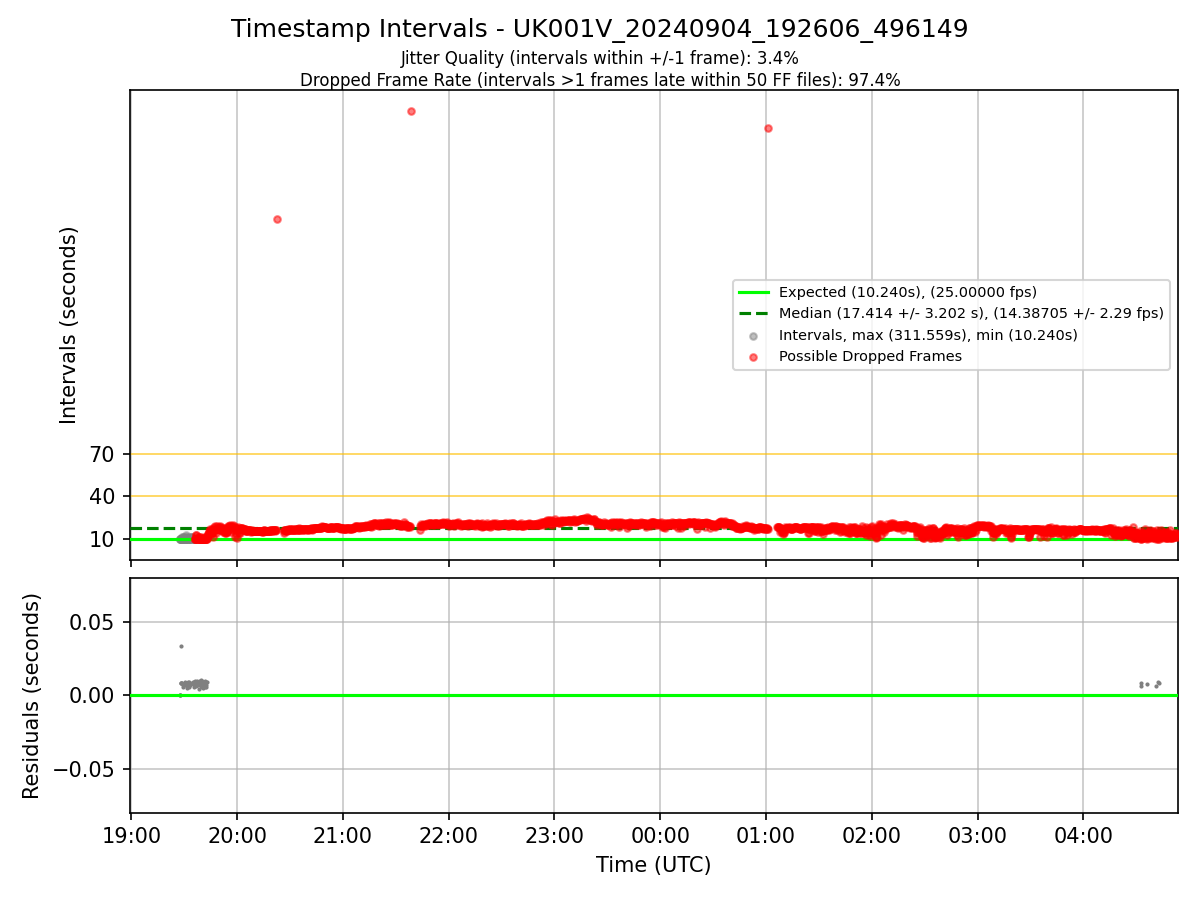Click legend entry "Intervals, max (311.559s), min (10.240s)"
1200x900 pixels.
(928, 335)
